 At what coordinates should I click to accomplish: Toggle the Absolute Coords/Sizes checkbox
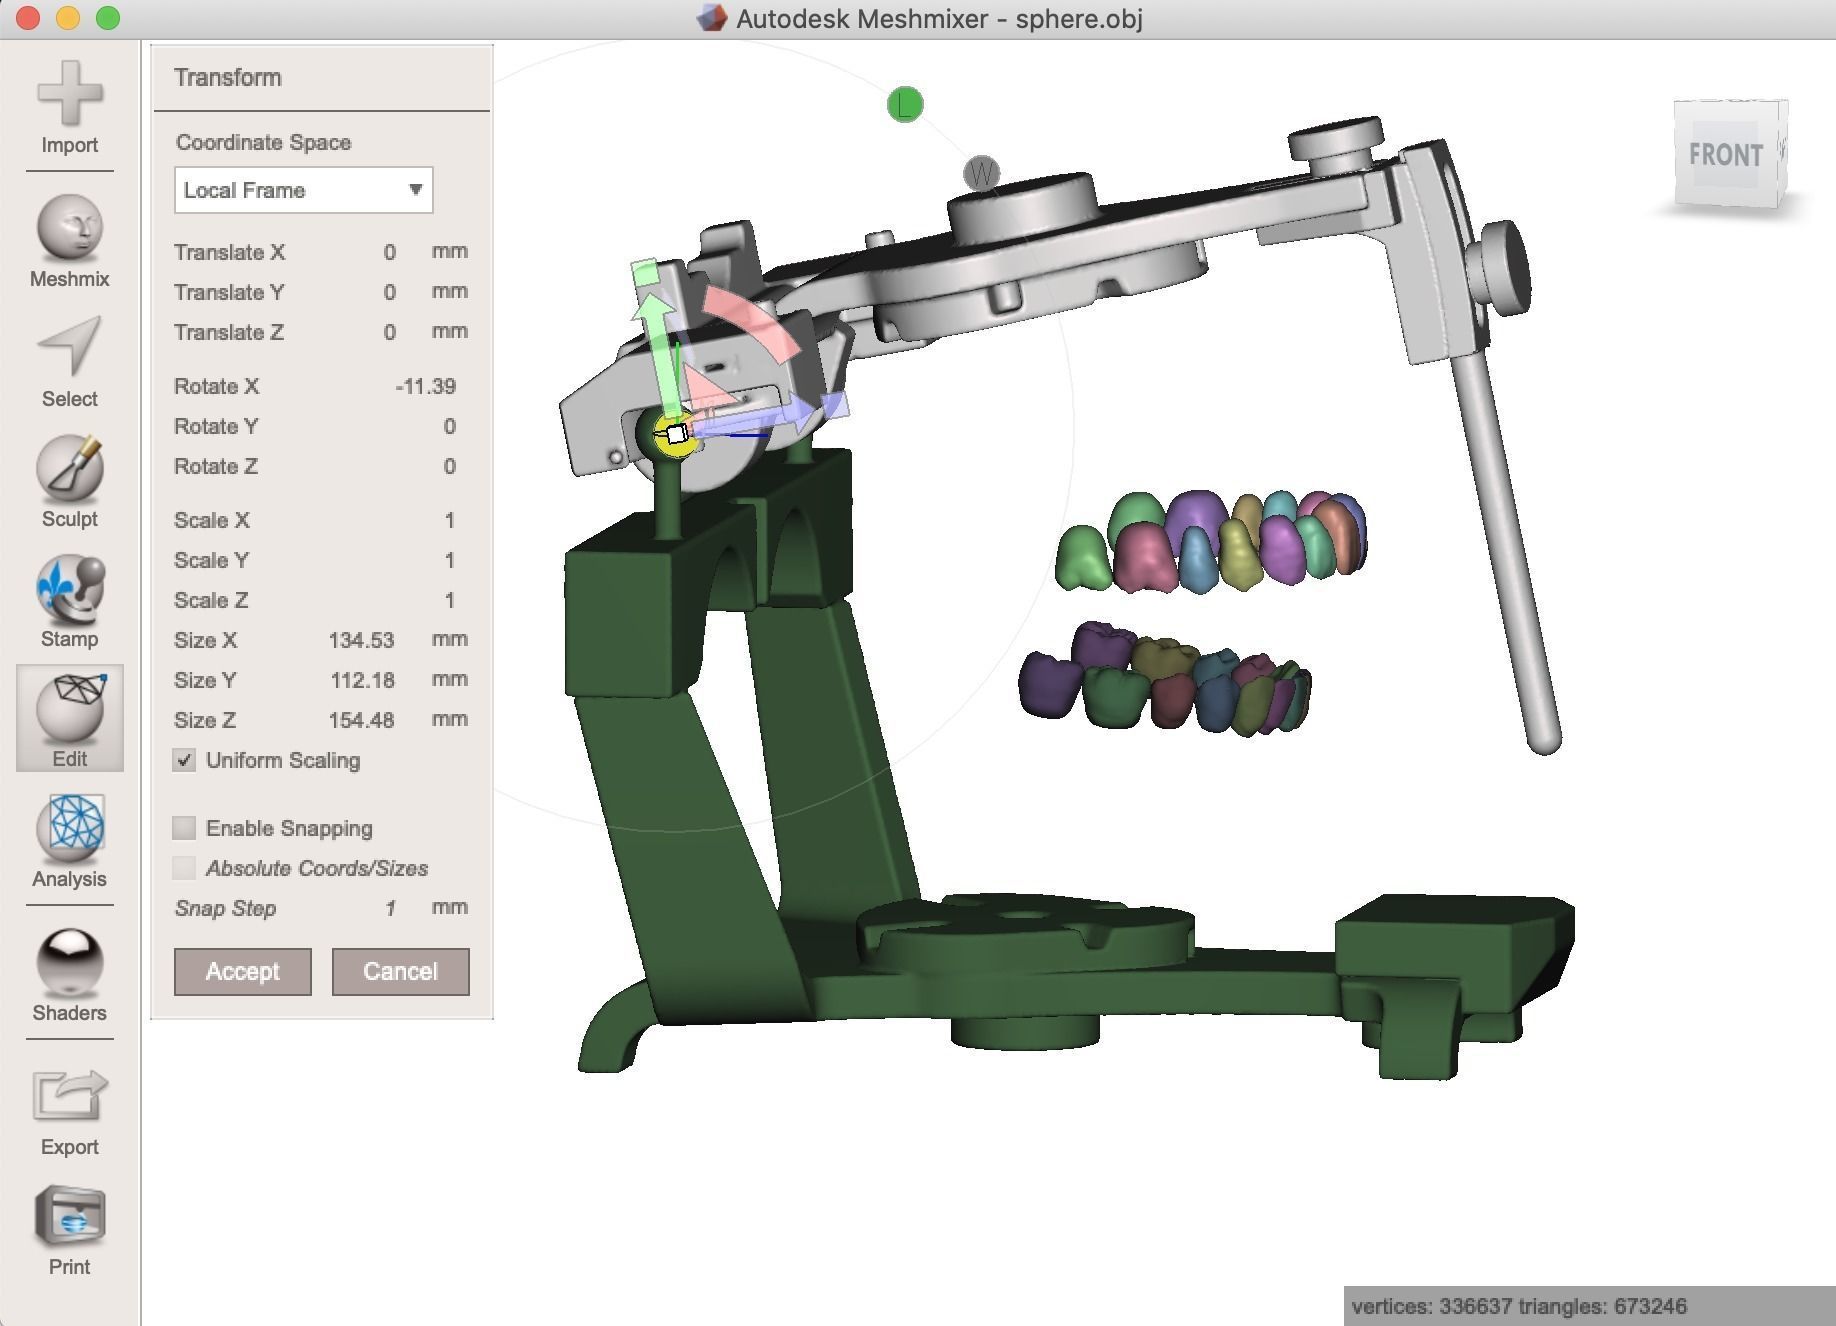tap(184, 868)
